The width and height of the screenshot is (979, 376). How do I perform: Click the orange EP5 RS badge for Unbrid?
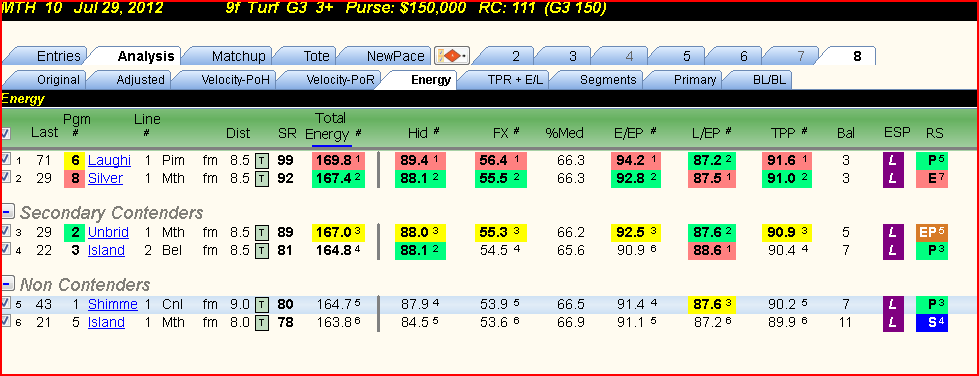932,233
